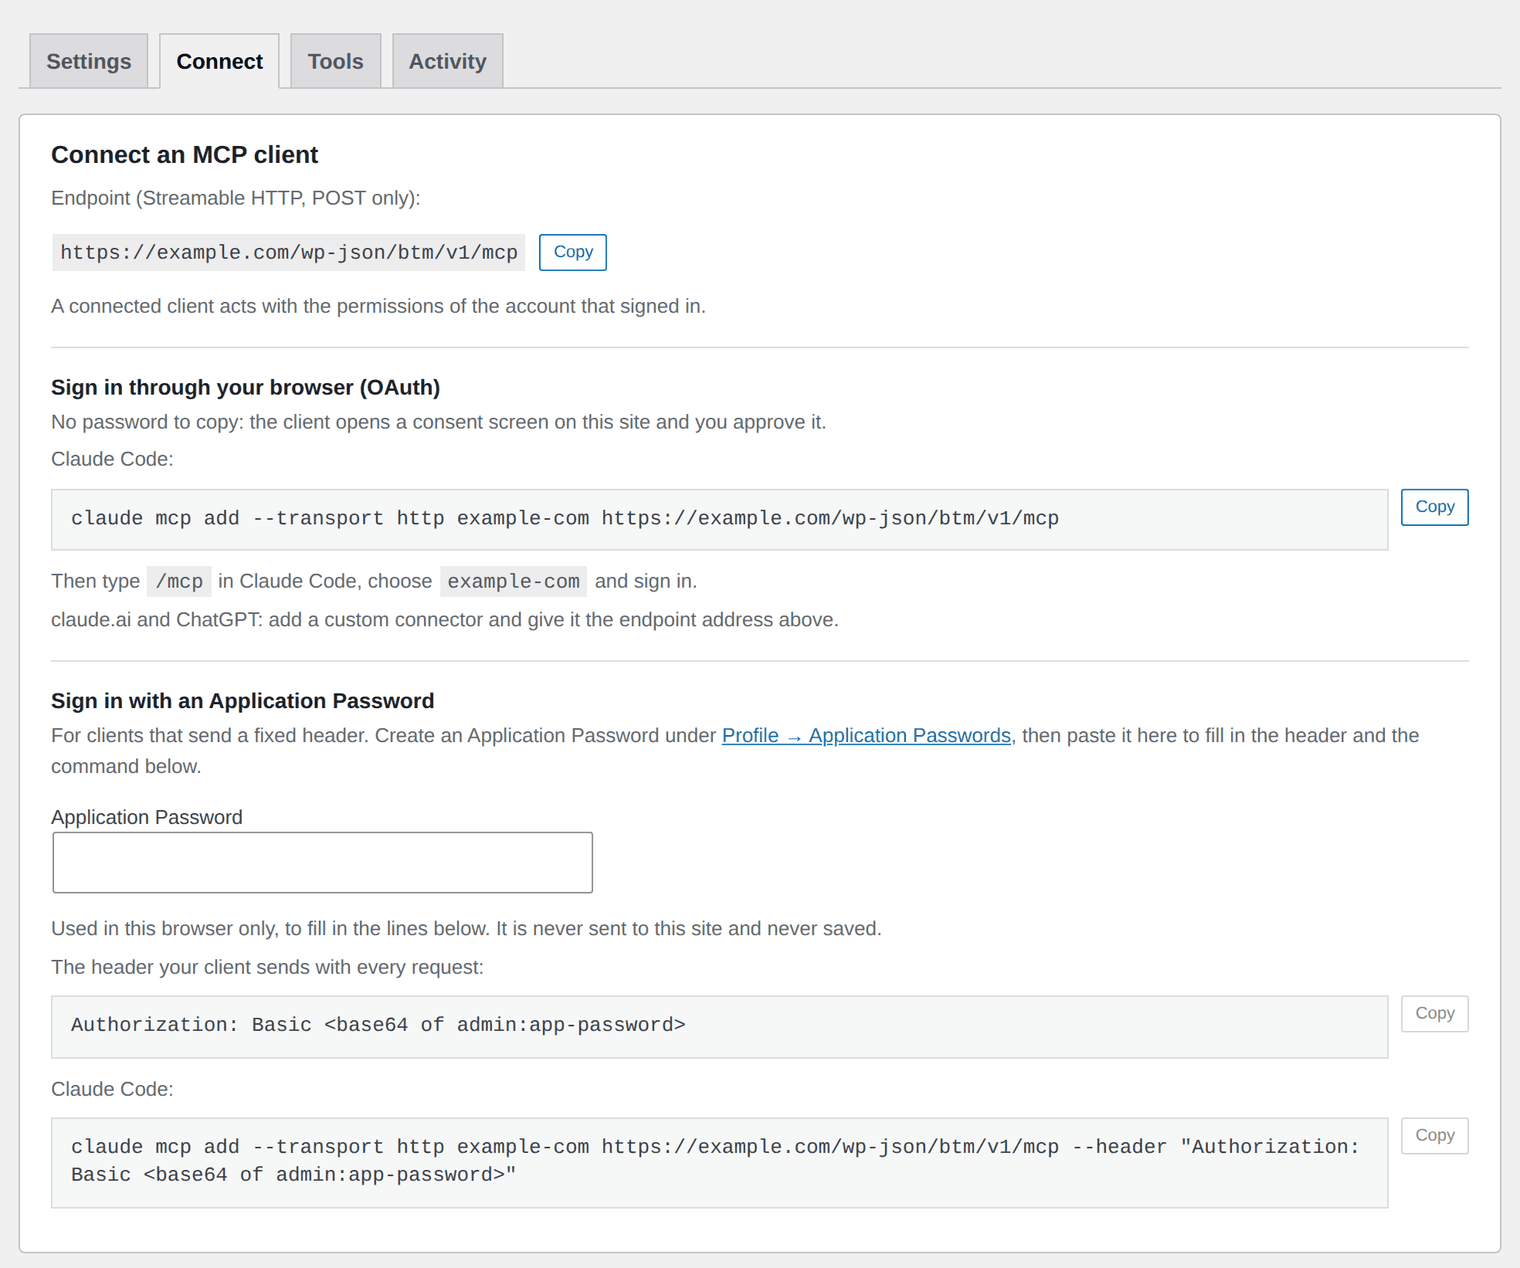
Task: View the Activity tab
Action: coord(447,61)
